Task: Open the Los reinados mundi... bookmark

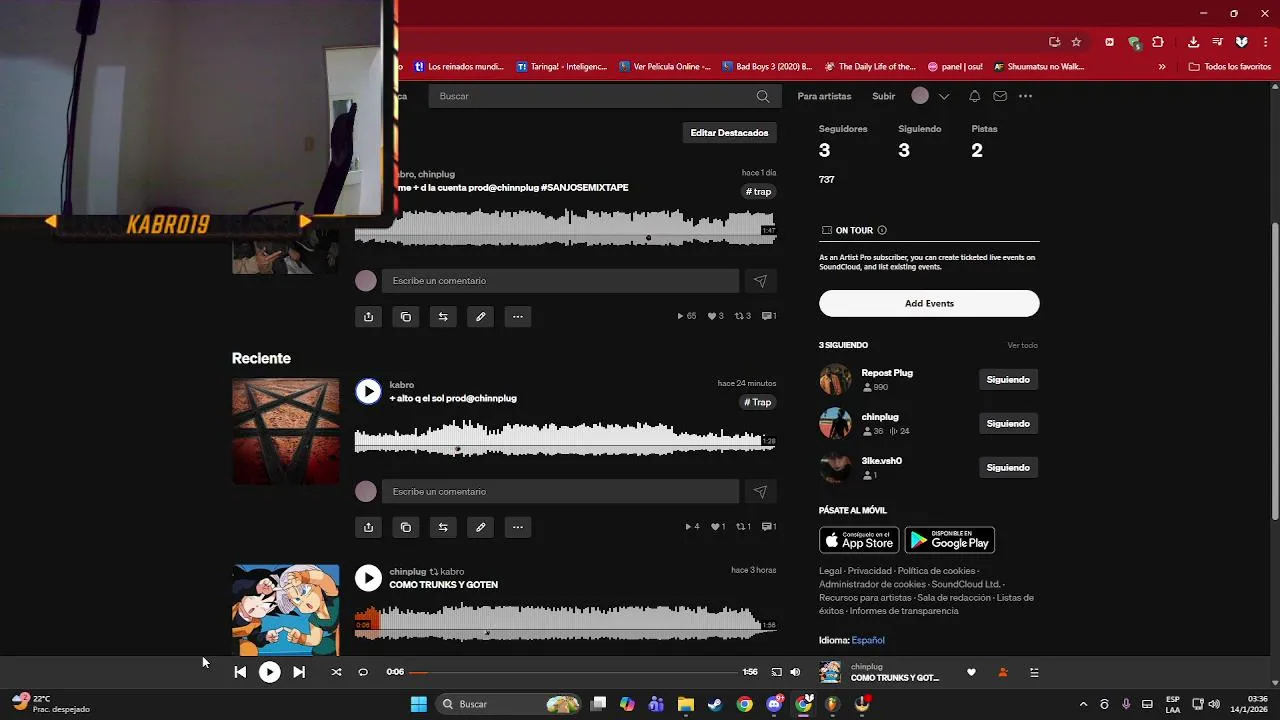Action: point(459,67)
